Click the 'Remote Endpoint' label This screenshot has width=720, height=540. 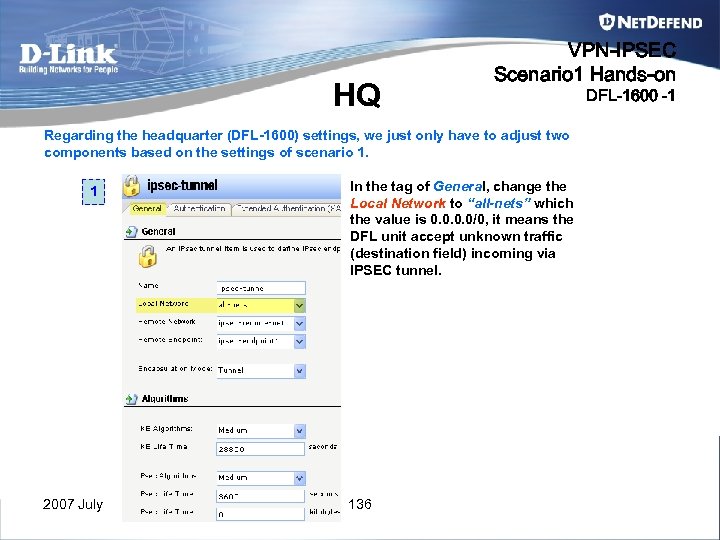pyautogui.click(x=170, y=340)
